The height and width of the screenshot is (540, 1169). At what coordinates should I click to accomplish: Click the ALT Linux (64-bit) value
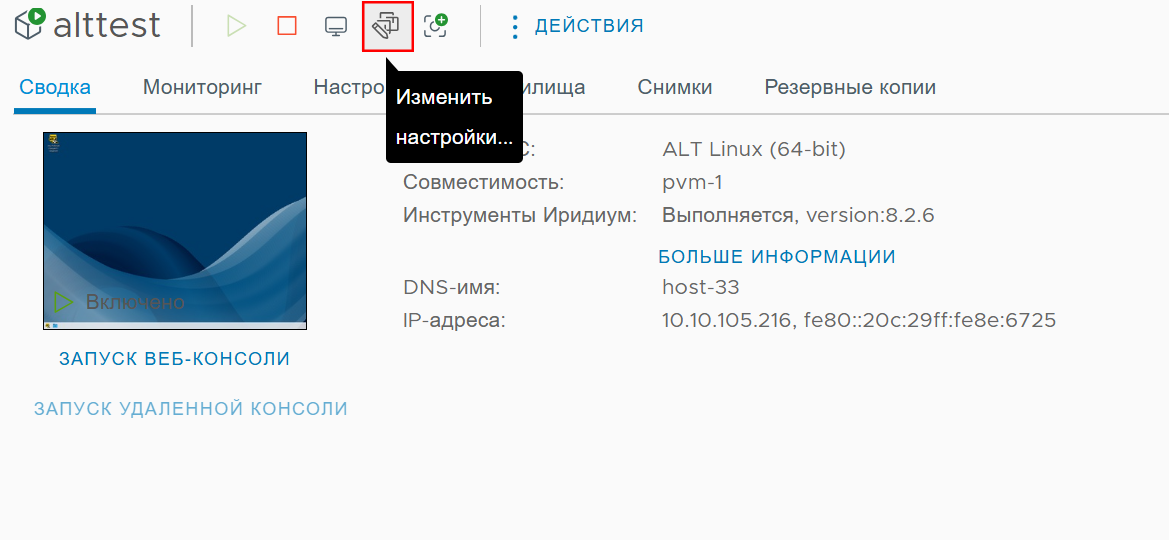click(x=754, y=150)
